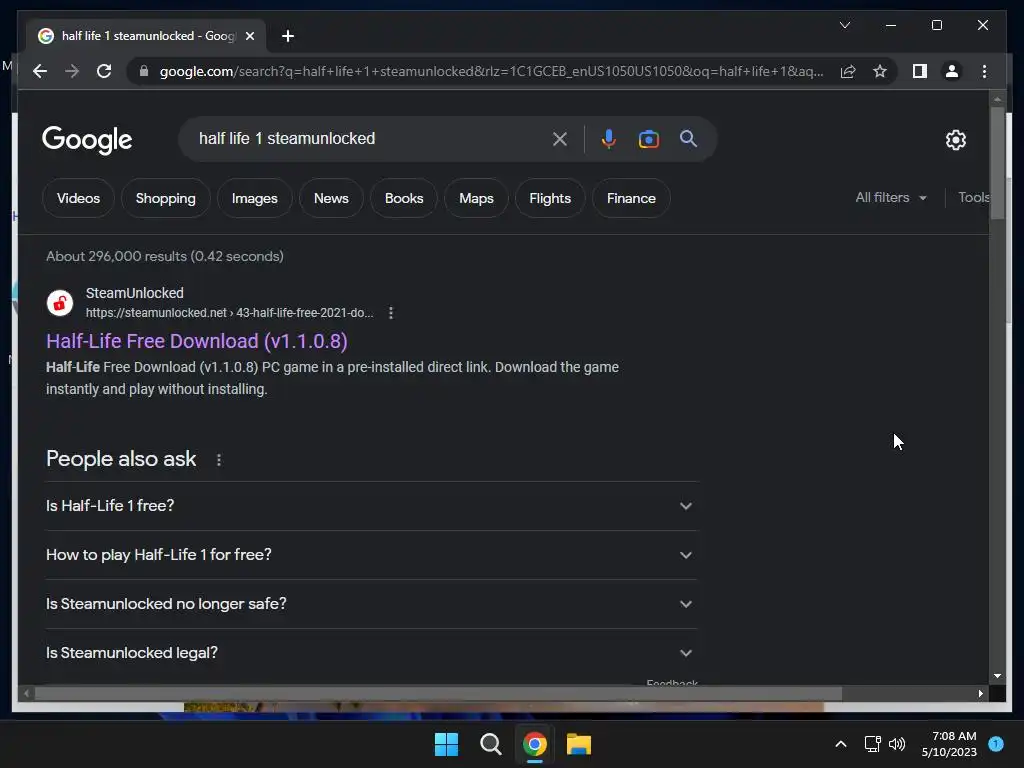Close the half life 1 steamunlocked tab

(249, 36)
